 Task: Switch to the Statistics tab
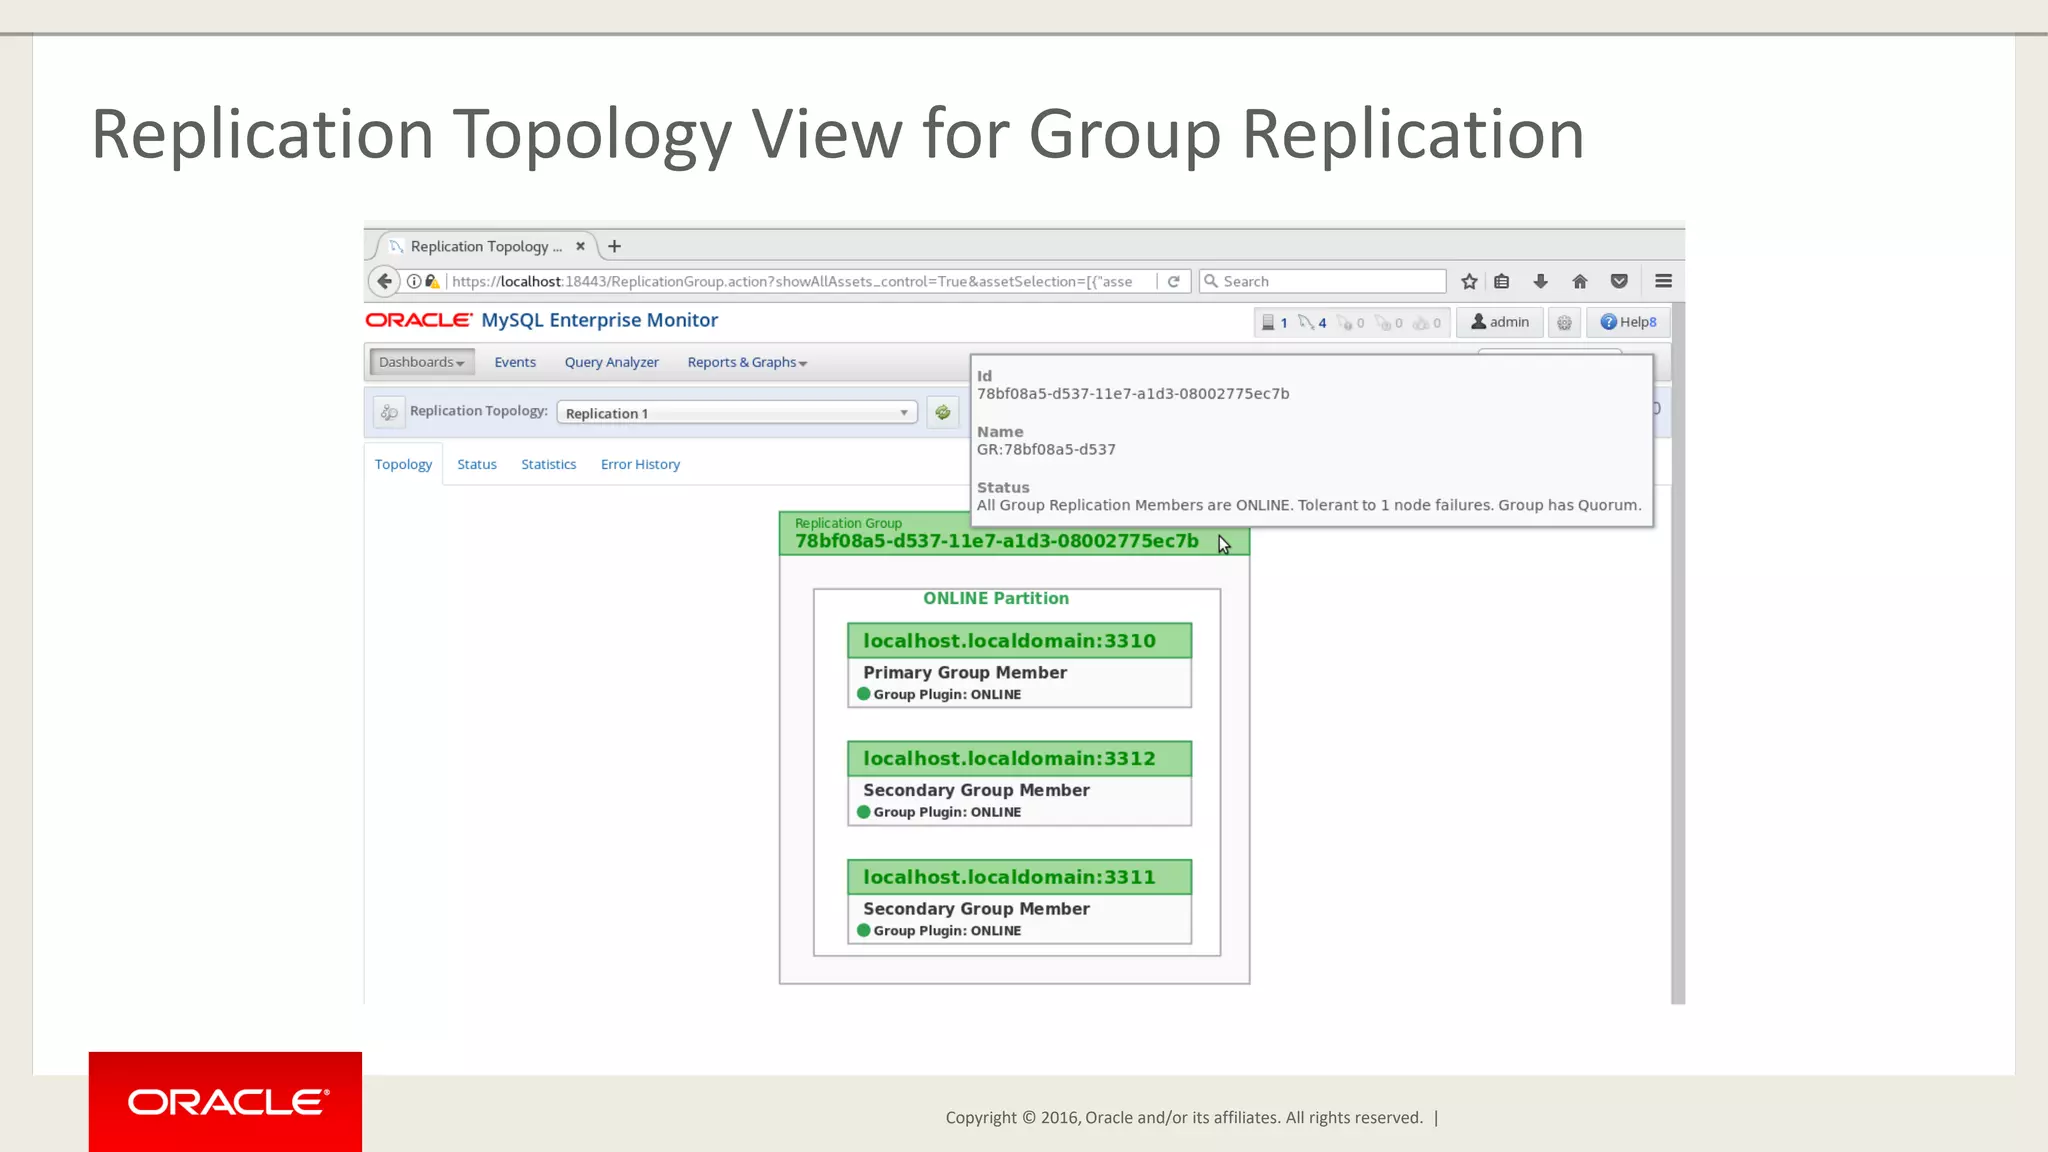tap(548, 464)
